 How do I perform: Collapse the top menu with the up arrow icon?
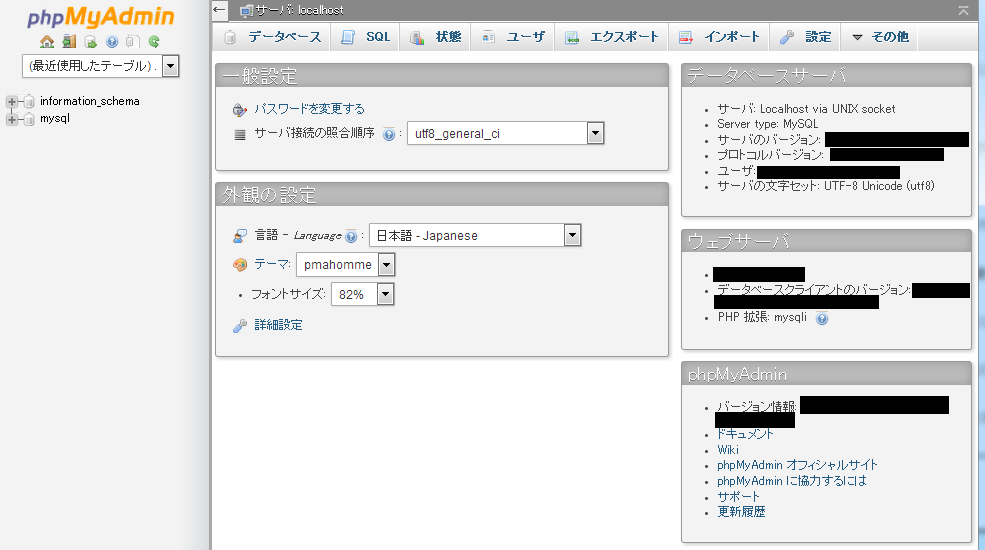pos(964,10)
